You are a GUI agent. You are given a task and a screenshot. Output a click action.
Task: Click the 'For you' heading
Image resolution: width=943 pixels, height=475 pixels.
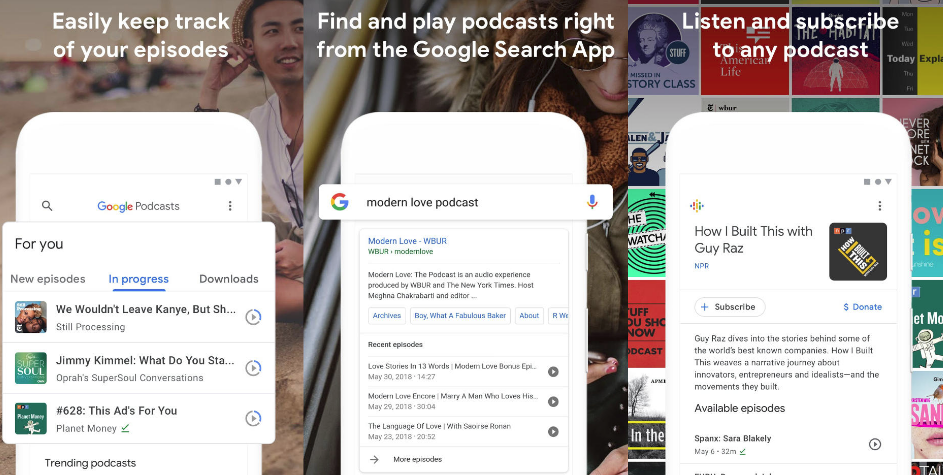click(x=38, y=244)
